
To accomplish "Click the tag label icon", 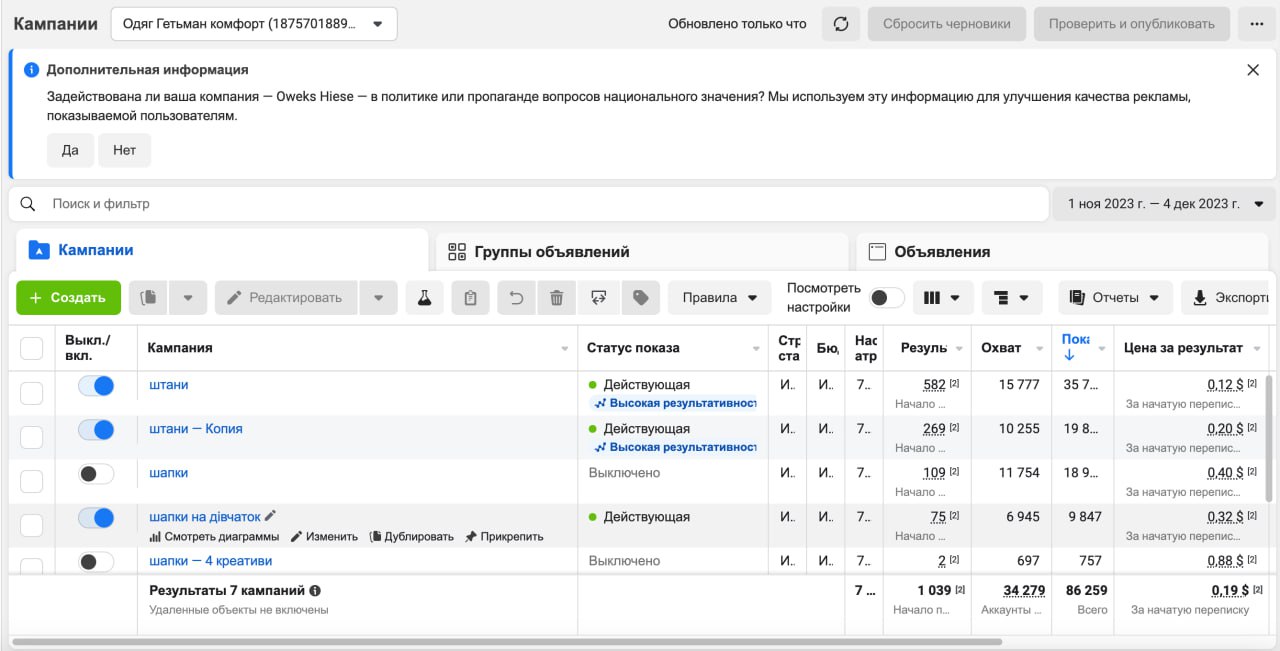I will [x=641, y=298].
